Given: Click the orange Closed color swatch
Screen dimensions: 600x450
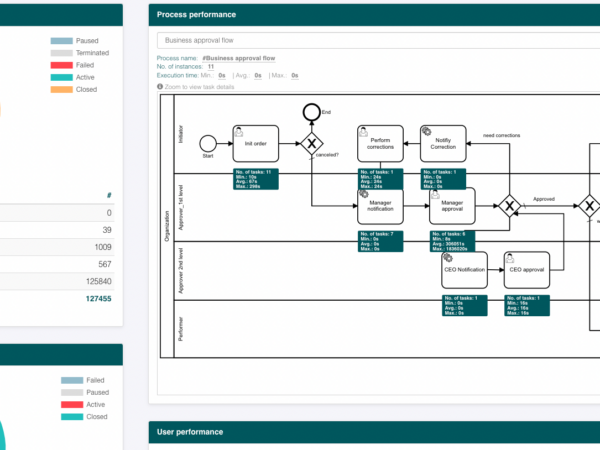Looking at the screenshot, I should (62, 90).
